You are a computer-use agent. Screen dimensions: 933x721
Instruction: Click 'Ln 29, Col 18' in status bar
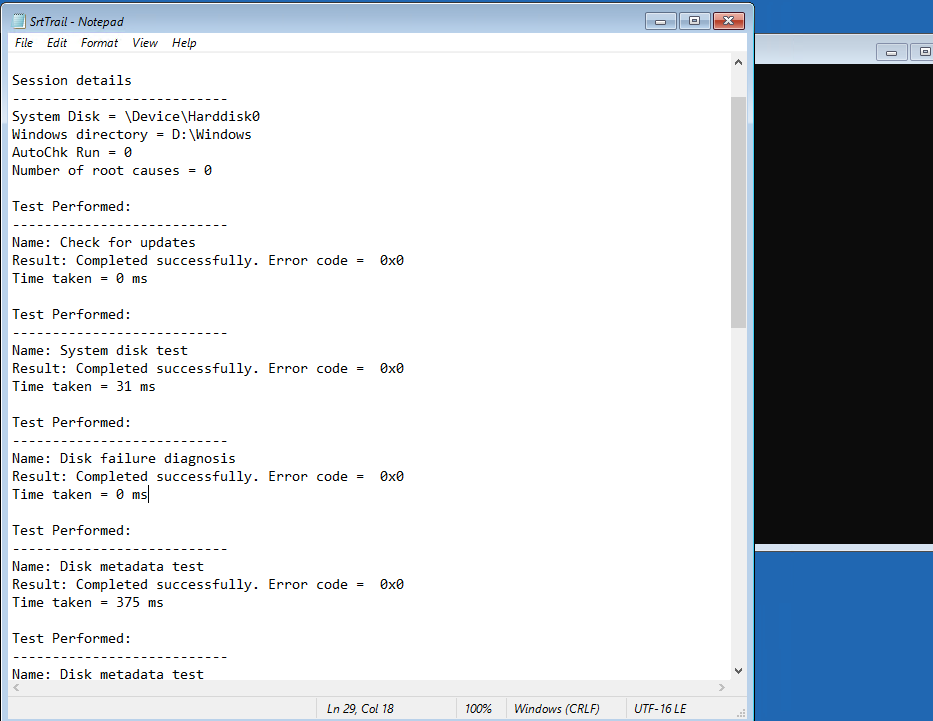(361, 709)
